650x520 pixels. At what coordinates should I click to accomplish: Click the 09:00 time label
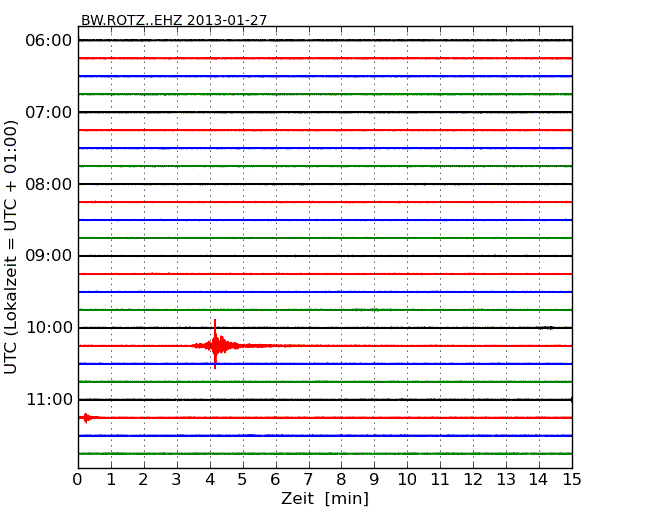pyautogui.click(x=49, y=256)
